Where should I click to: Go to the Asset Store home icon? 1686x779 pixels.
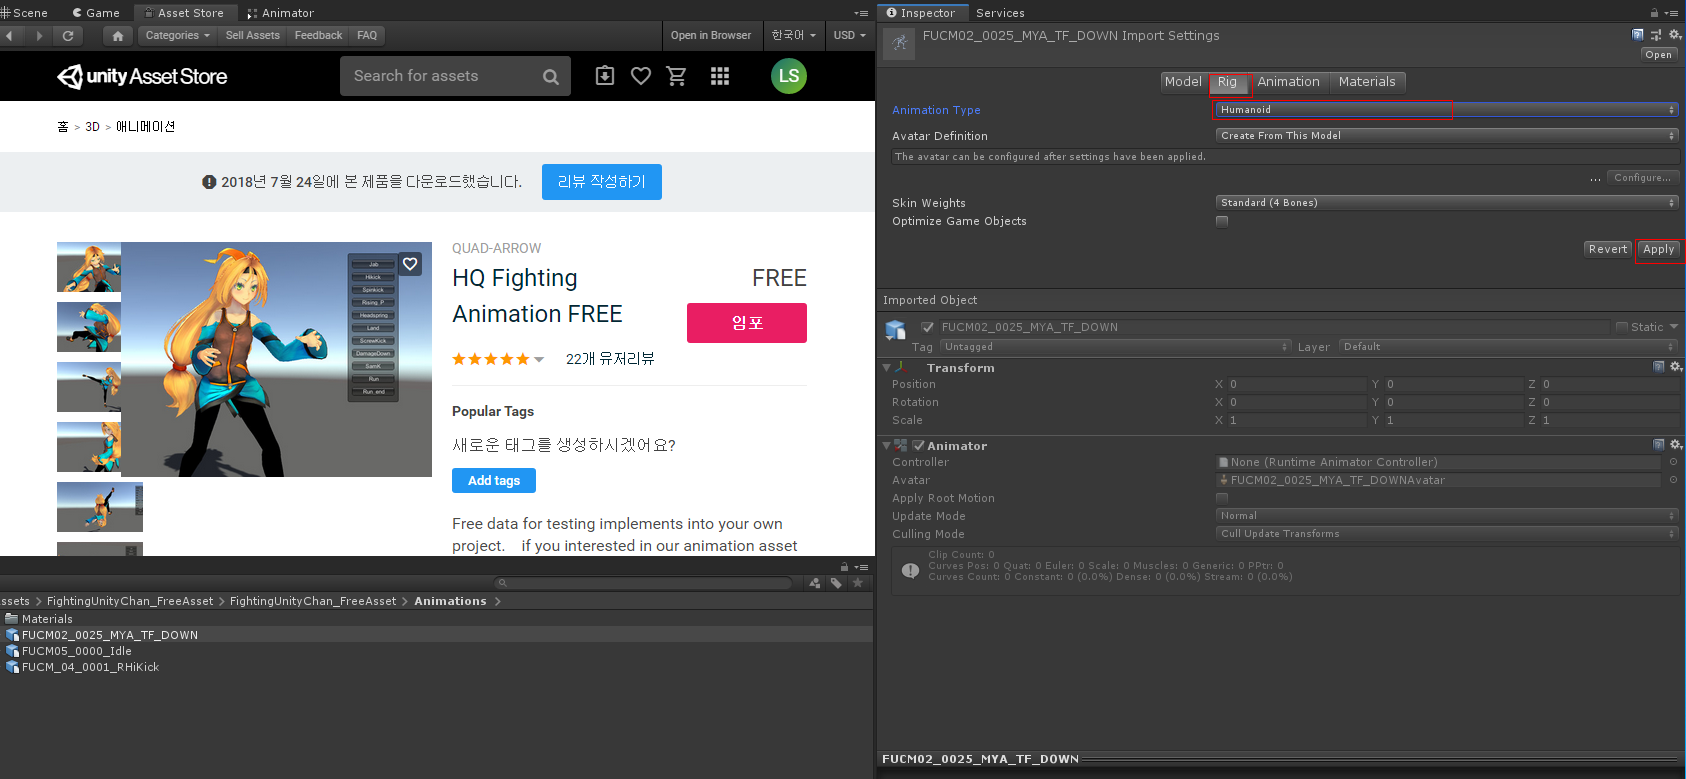[x=118, y=35]
